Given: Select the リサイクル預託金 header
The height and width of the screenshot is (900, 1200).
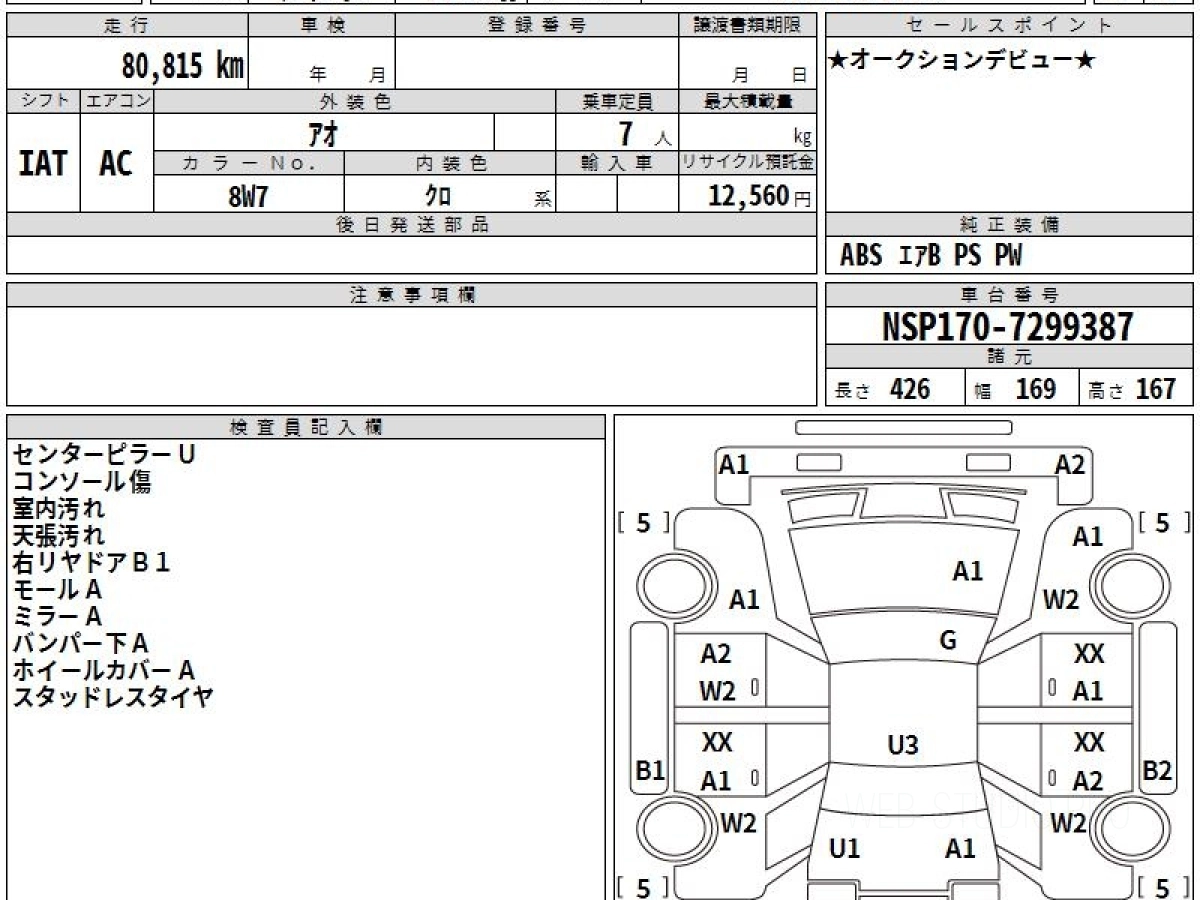Looking at the screenshot, I should [748, 163].
